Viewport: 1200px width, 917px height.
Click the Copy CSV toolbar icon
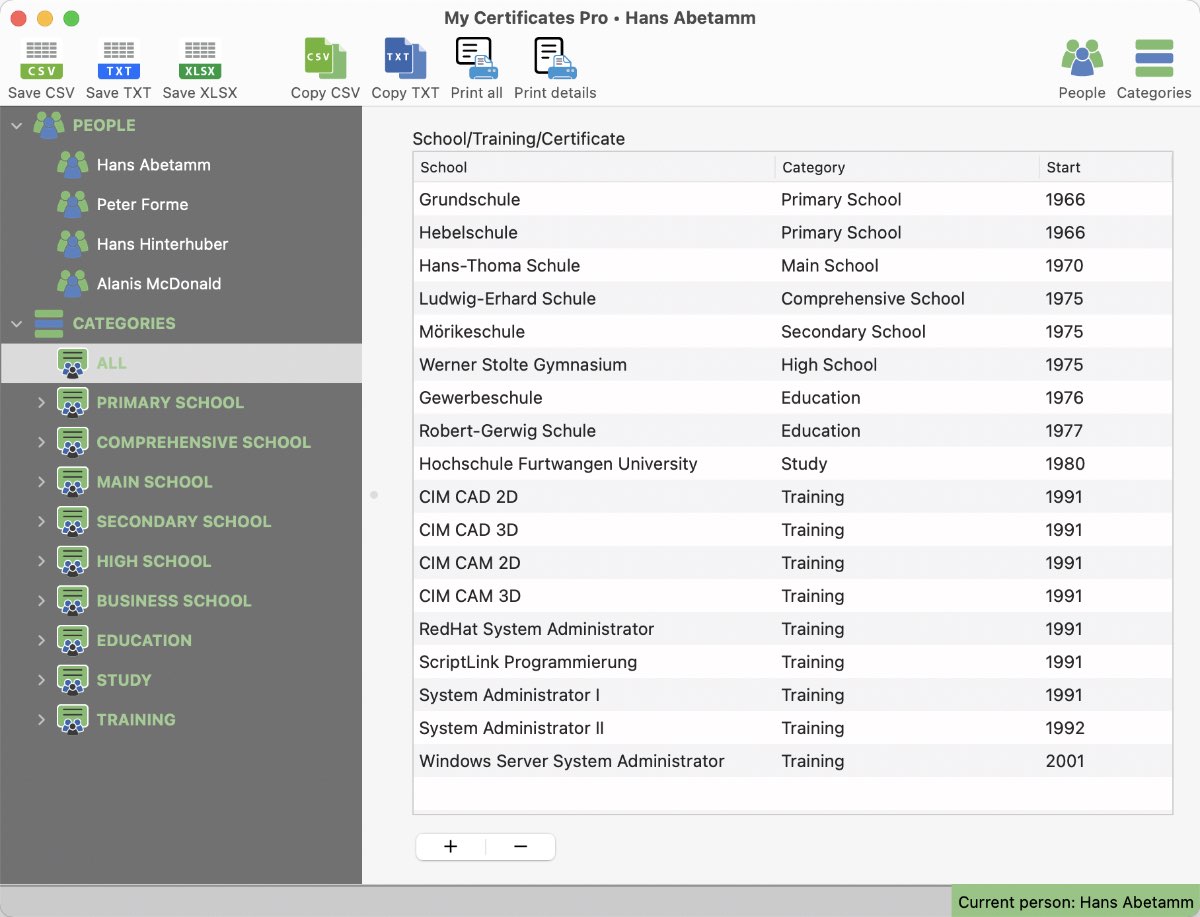325,59
